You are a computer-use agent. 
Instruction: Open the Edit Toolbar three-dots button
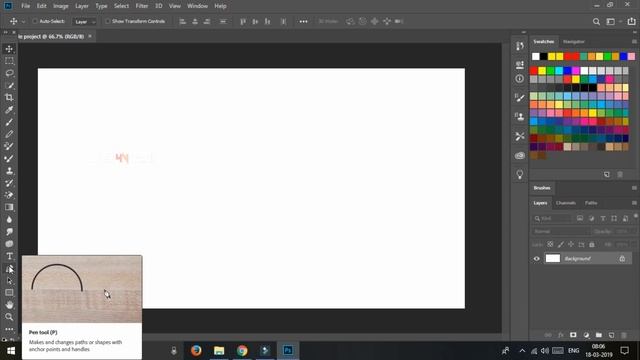[x=9, y=329]
